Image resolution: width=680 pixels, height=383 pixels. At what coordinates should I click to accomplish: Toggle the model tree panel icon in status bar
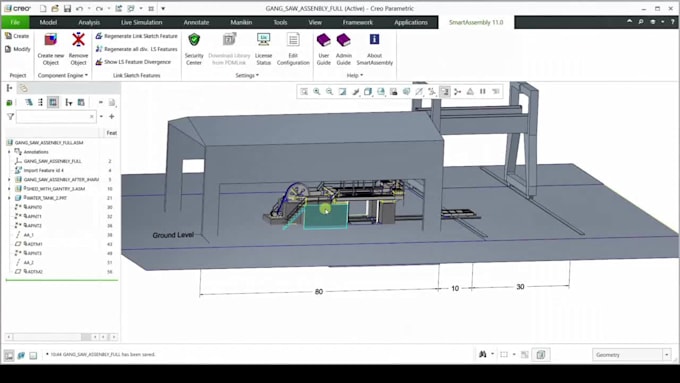pyautogui.click(x=9, y=355)
